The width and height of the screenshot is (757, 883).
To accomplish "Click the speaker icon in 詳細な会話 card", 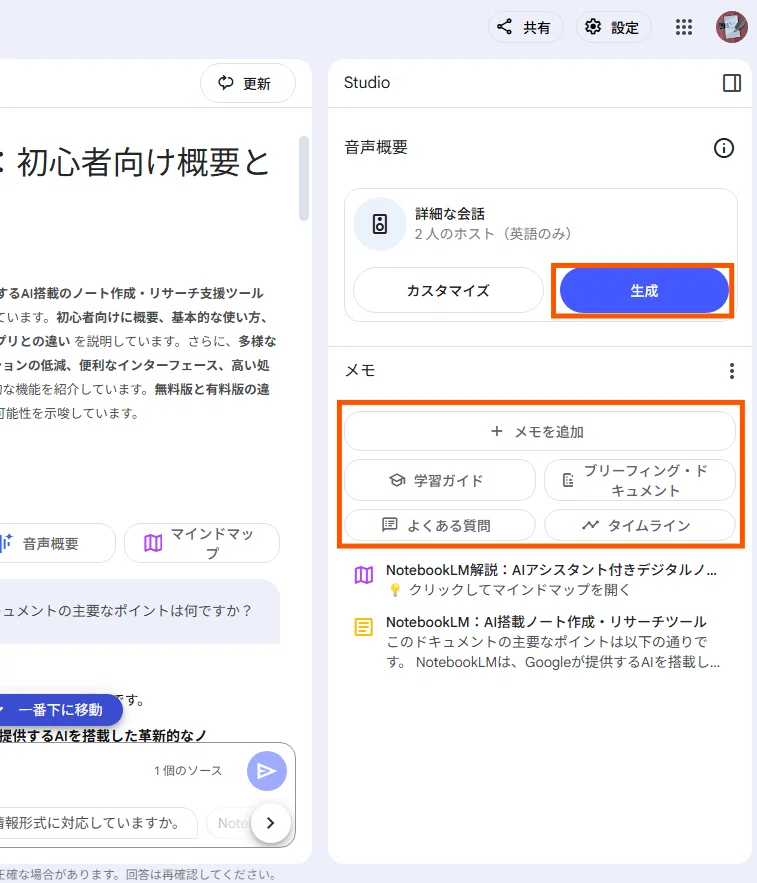I will coord(380,224).
